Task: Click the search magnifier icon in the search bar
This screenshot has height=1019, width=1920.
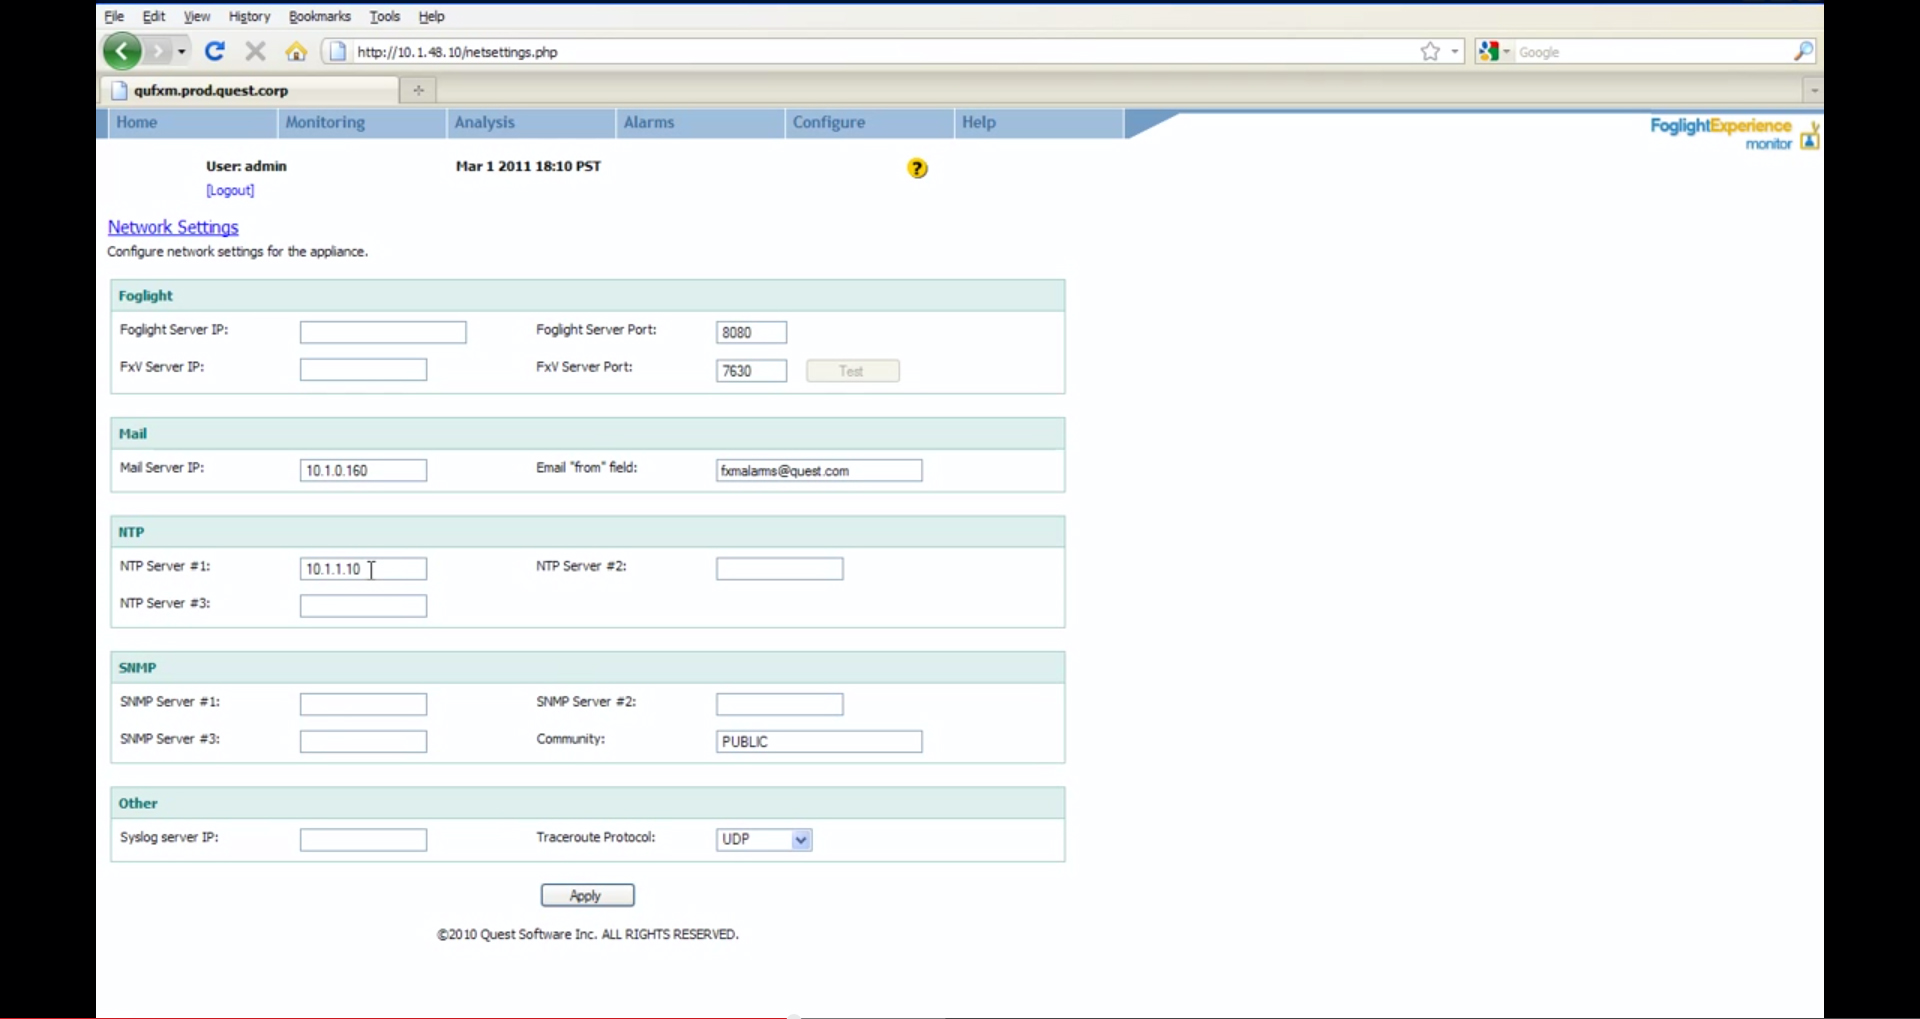Action: coord(1803,51)
